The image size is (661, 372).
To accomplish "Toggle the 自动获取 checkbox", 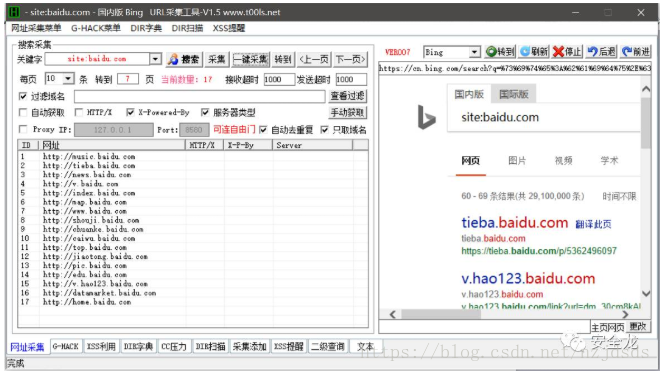I will coord(23,113).
